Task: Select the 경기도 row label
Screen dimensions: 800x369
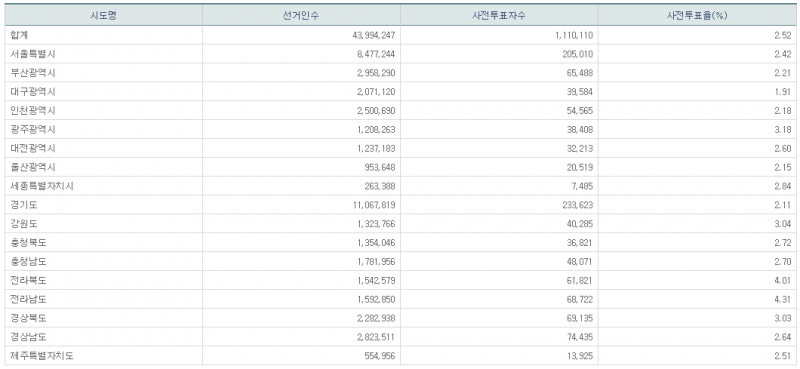Action: coord(23,205)
